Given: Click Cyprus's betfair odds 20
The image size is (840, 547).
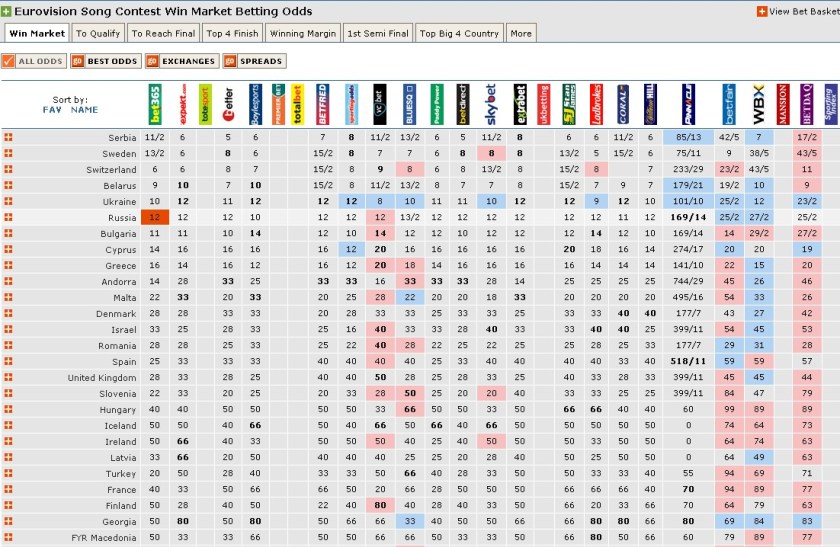Looking at the screenshot, I should pyautogui.click(x=729, y=249).
